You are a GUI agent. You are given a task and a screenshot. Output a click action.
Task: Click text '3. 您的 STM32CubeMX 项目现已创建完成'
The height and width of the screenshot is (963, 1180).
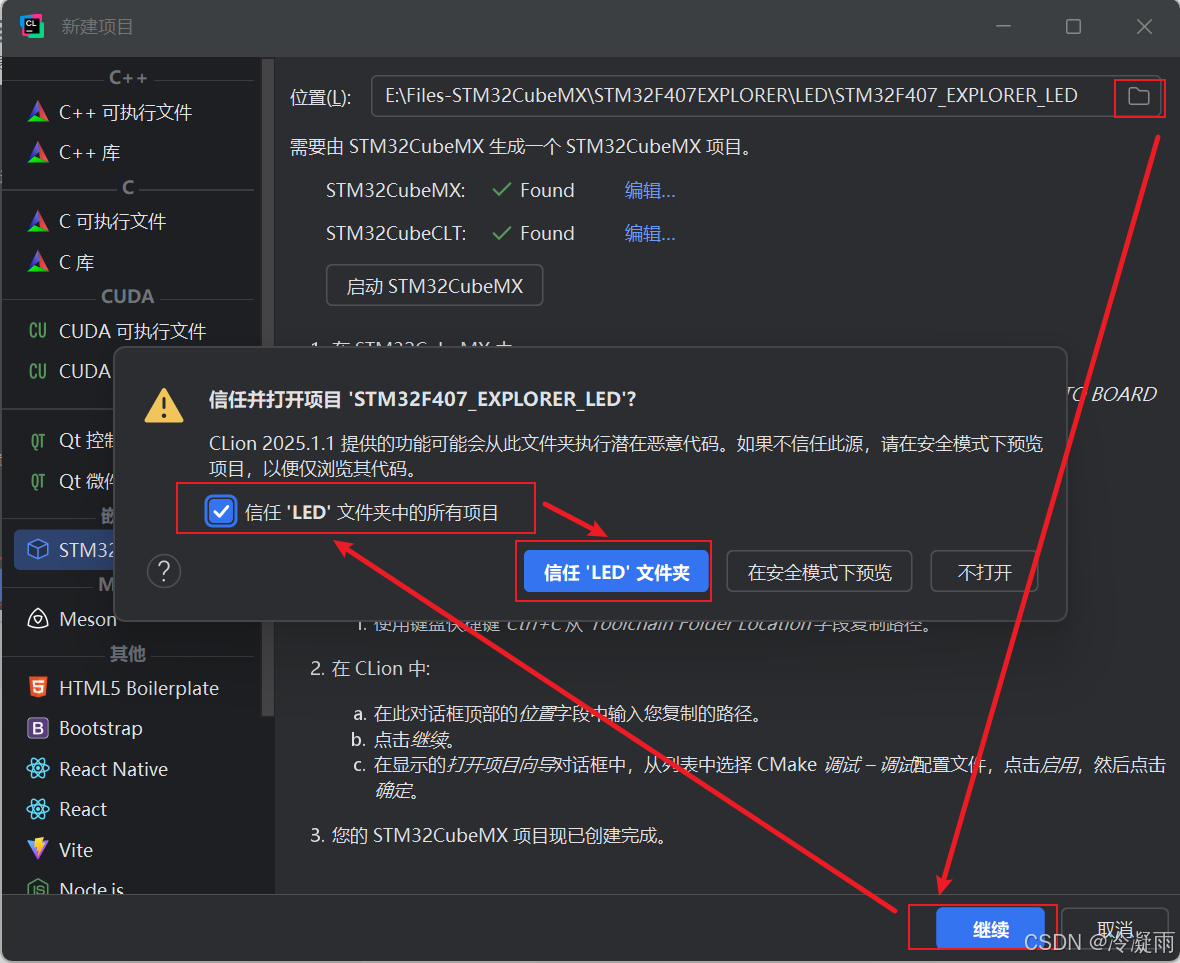coord(489,836)
